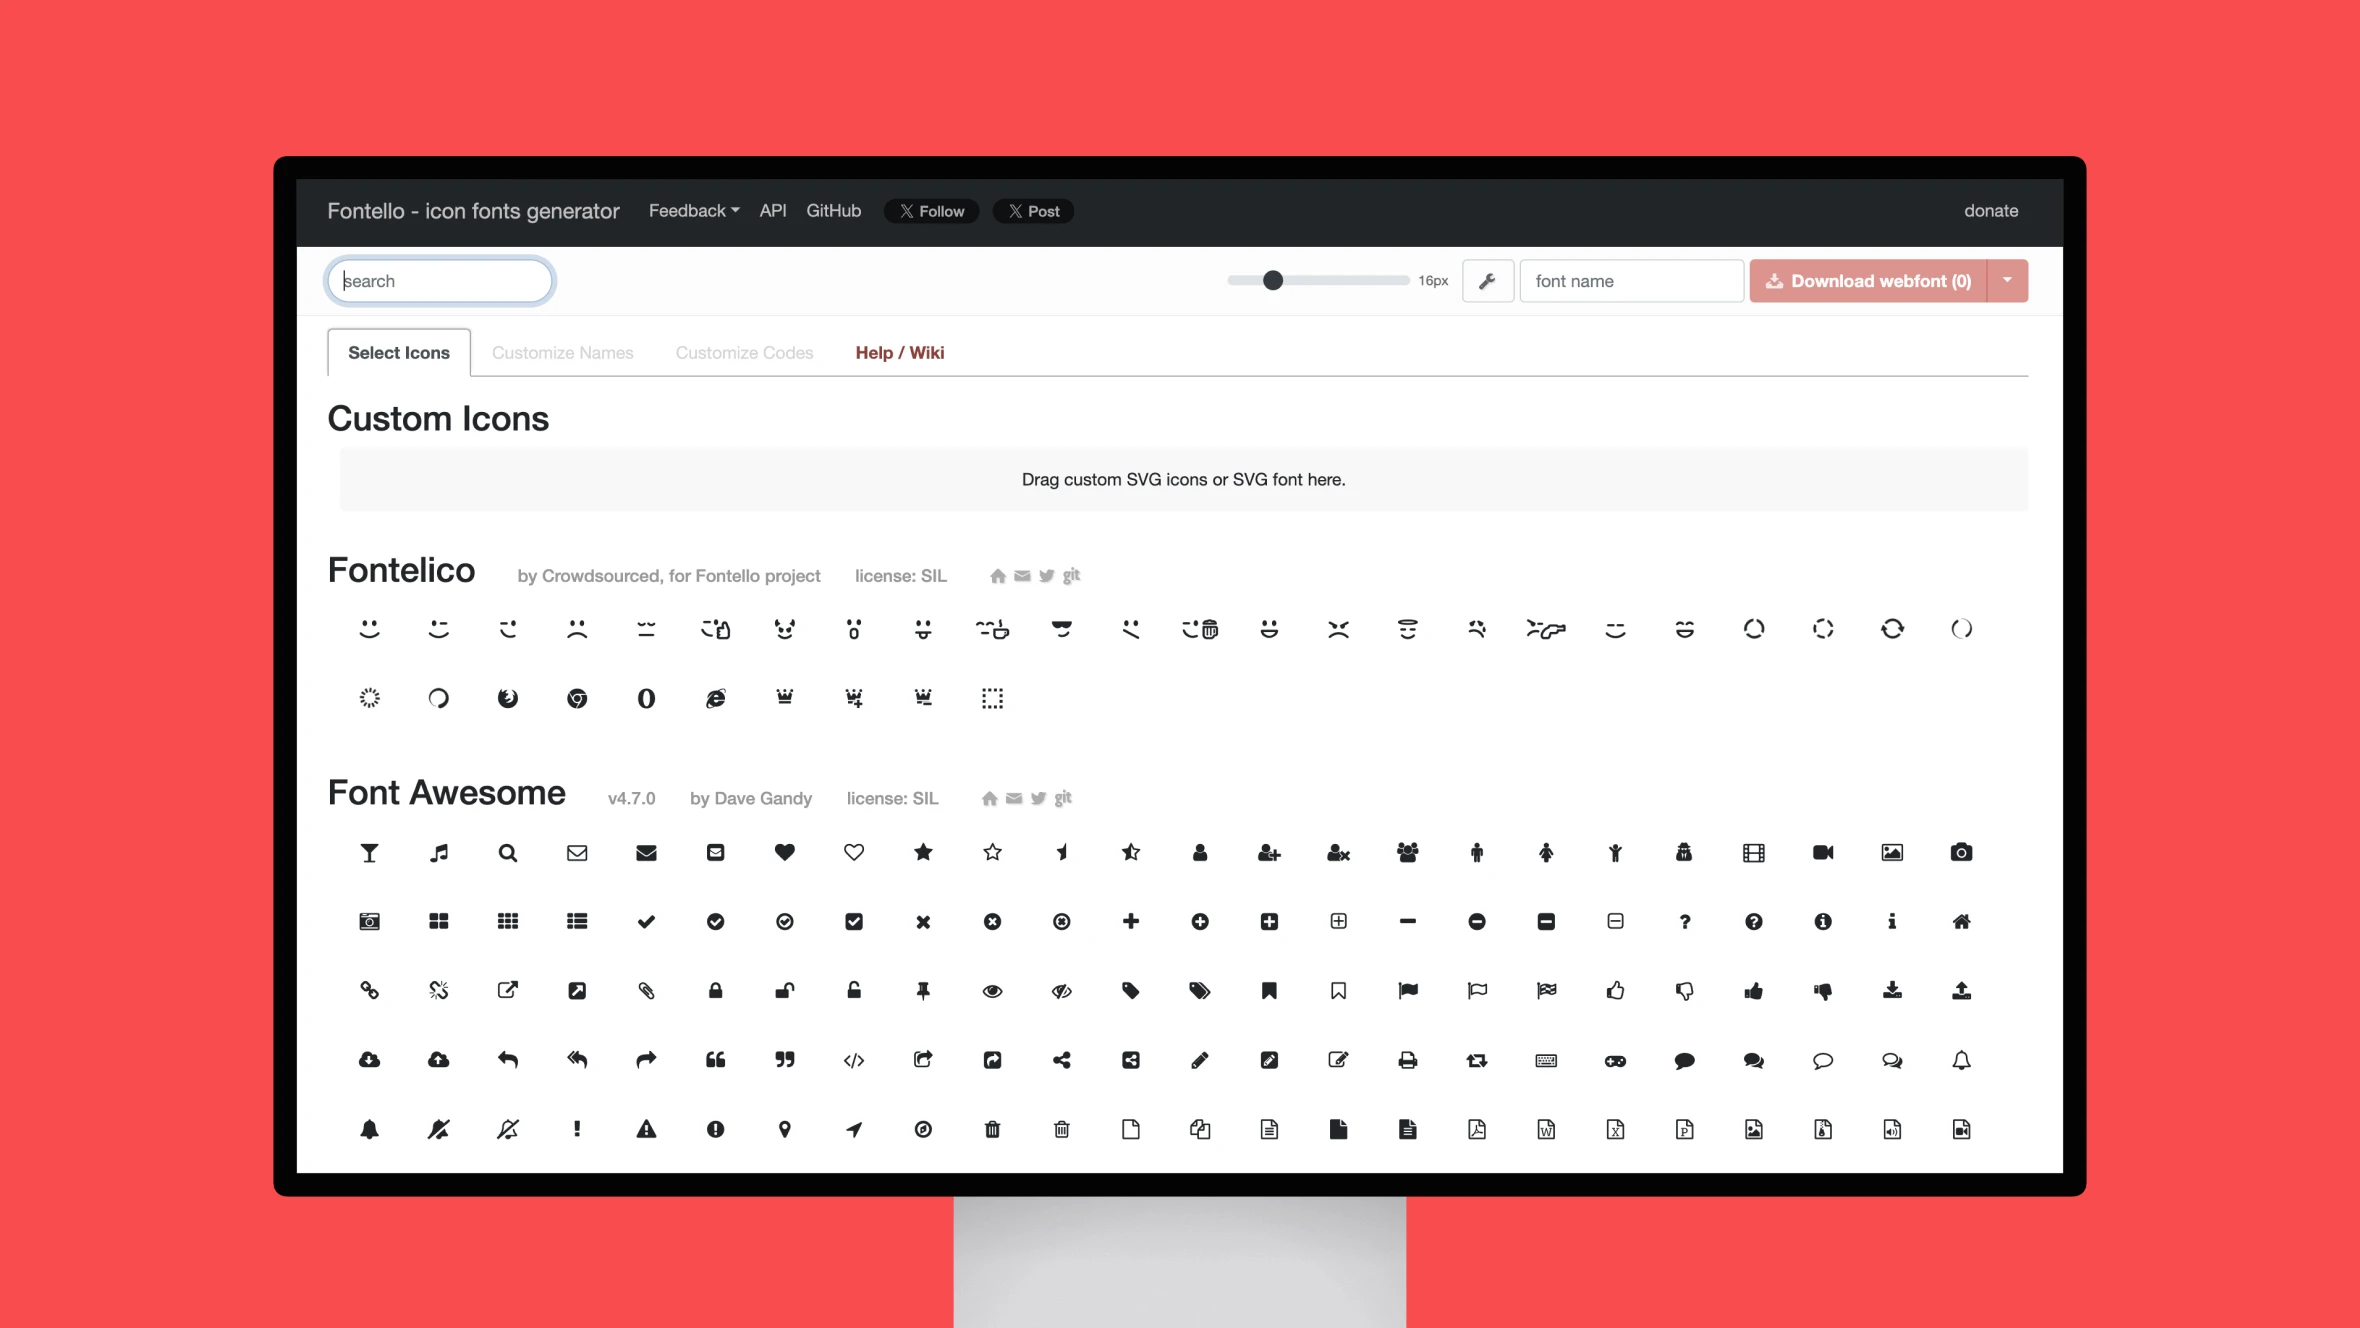This screenshot has height=1328, width=2360.
Task: Toggle the eye visibility icon in Font Awesome
Action: coord(990,989)
